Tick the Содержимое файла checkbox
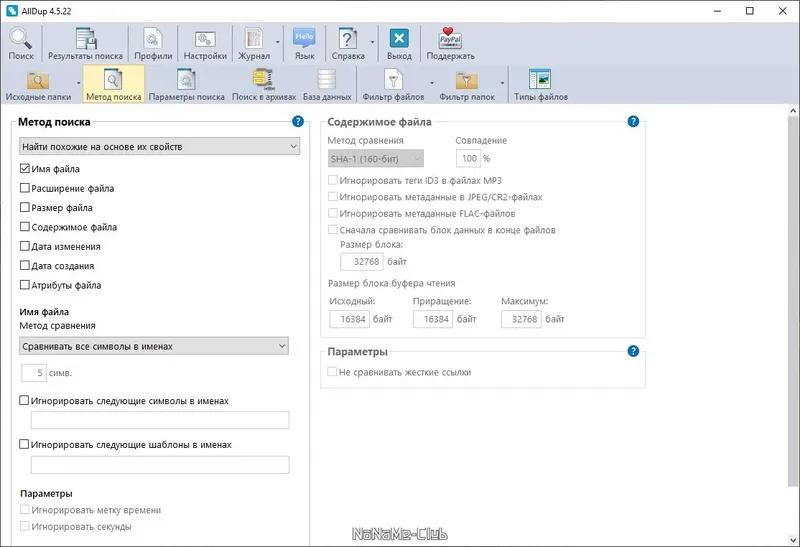The height and width of the screenshot is (547, 800). pyautogui.click(x=24, y=227)
